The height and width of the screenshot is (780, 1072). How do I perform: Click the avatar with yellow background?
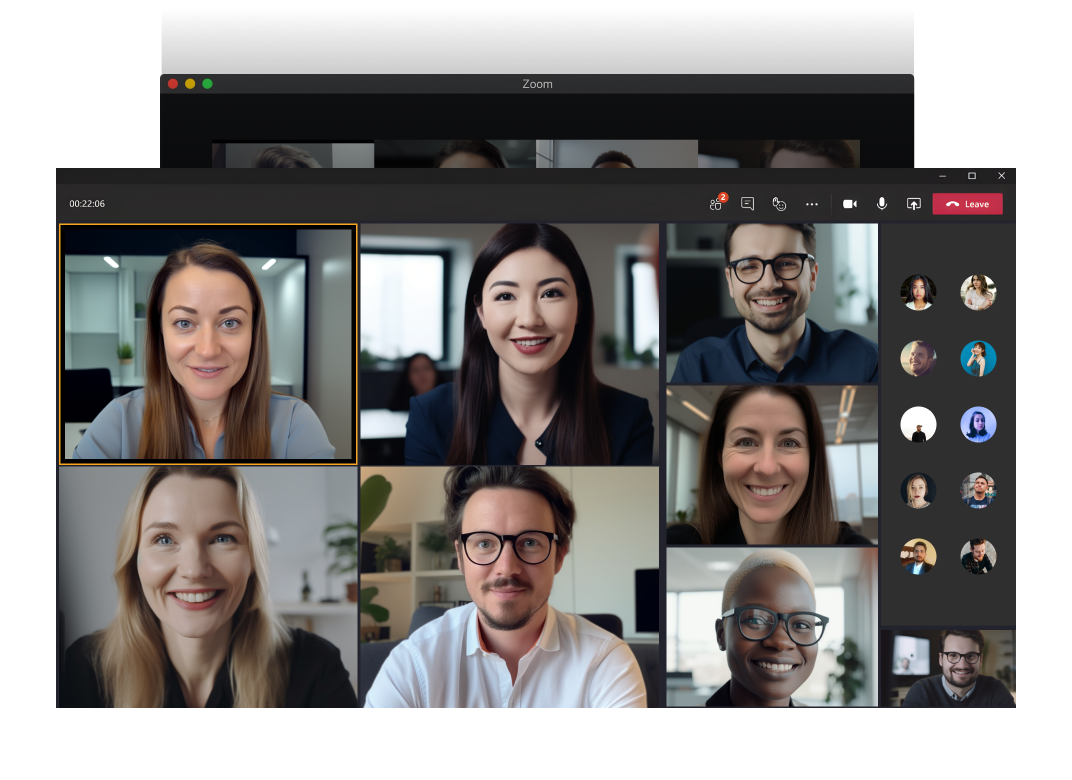[918, 556]
